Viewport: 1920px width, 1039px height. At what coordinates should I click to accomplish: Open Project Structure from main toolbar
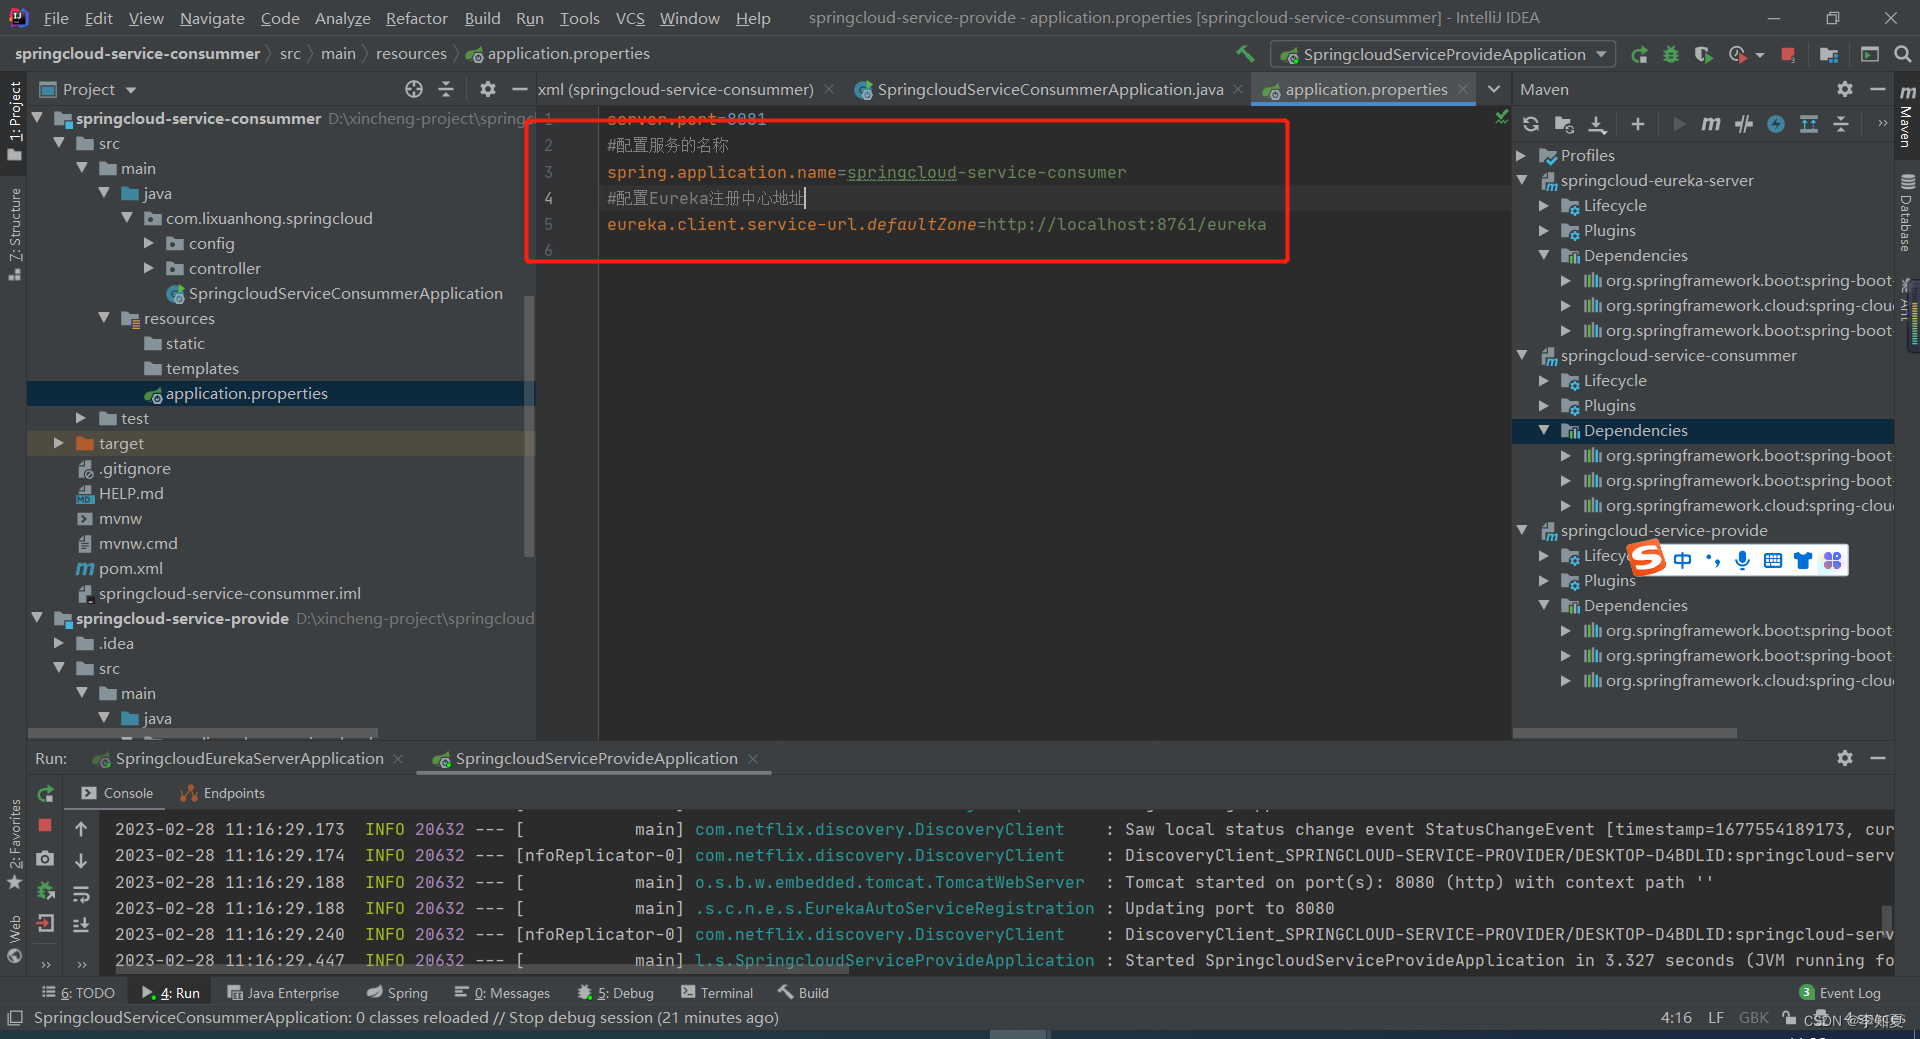tap(1829, 55)
